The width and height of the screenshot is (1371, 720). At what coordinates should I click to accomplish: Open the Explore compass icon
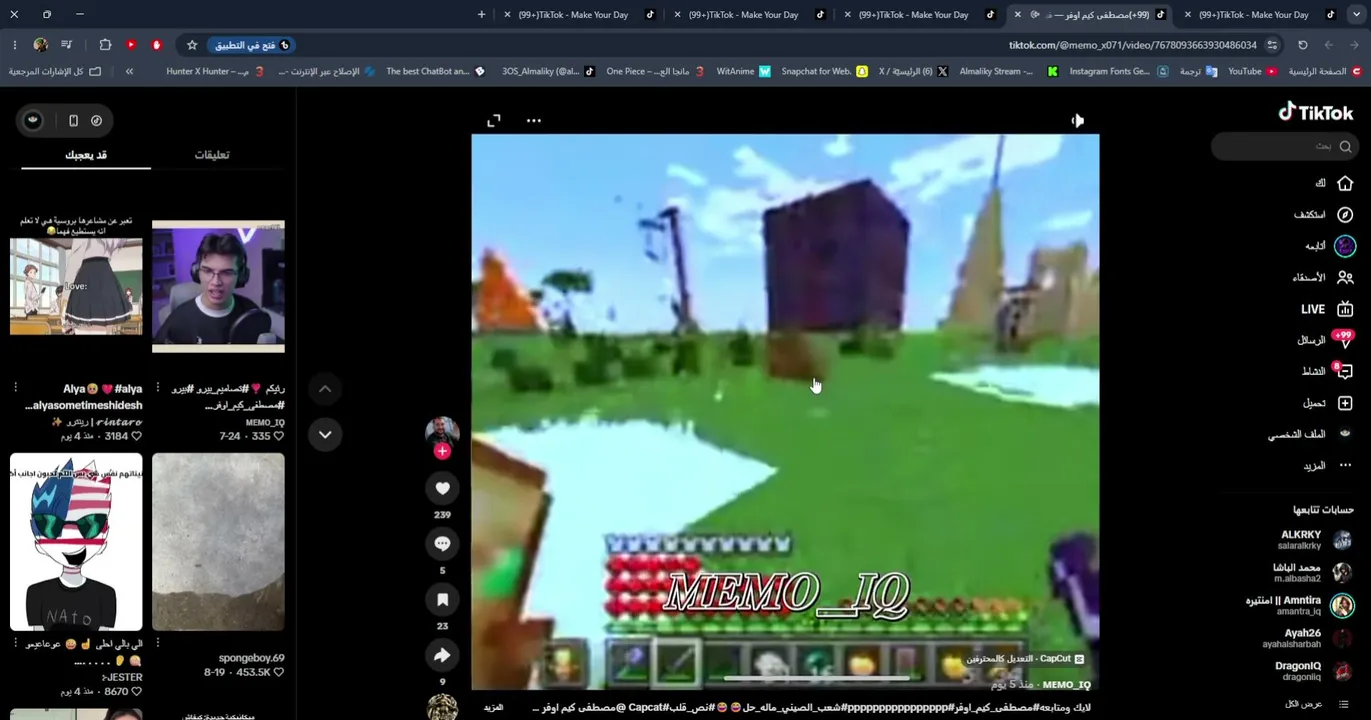click(1345, 215)
